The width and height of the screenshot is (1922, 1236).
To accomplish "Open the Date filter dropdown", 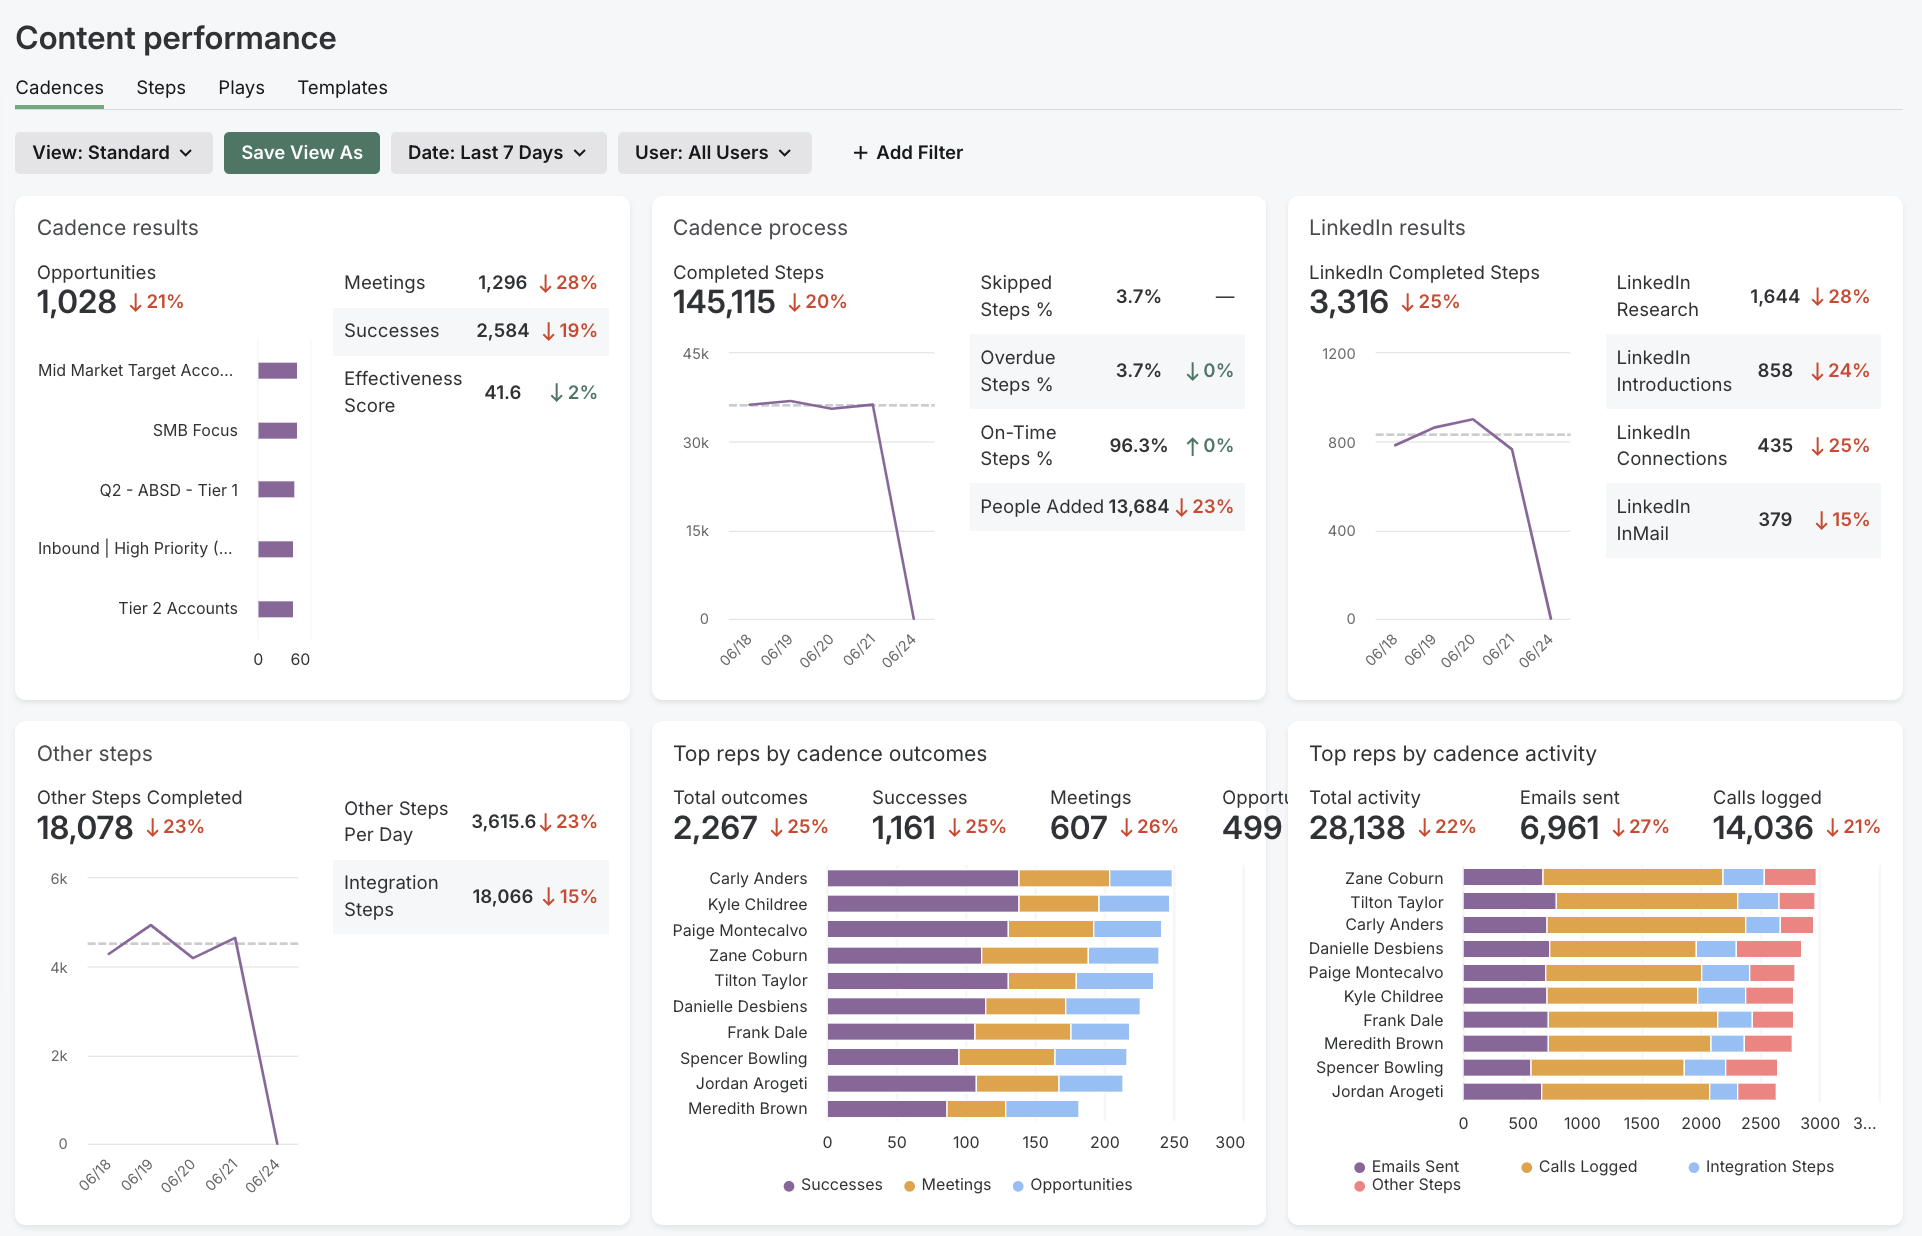I will 496,153.
